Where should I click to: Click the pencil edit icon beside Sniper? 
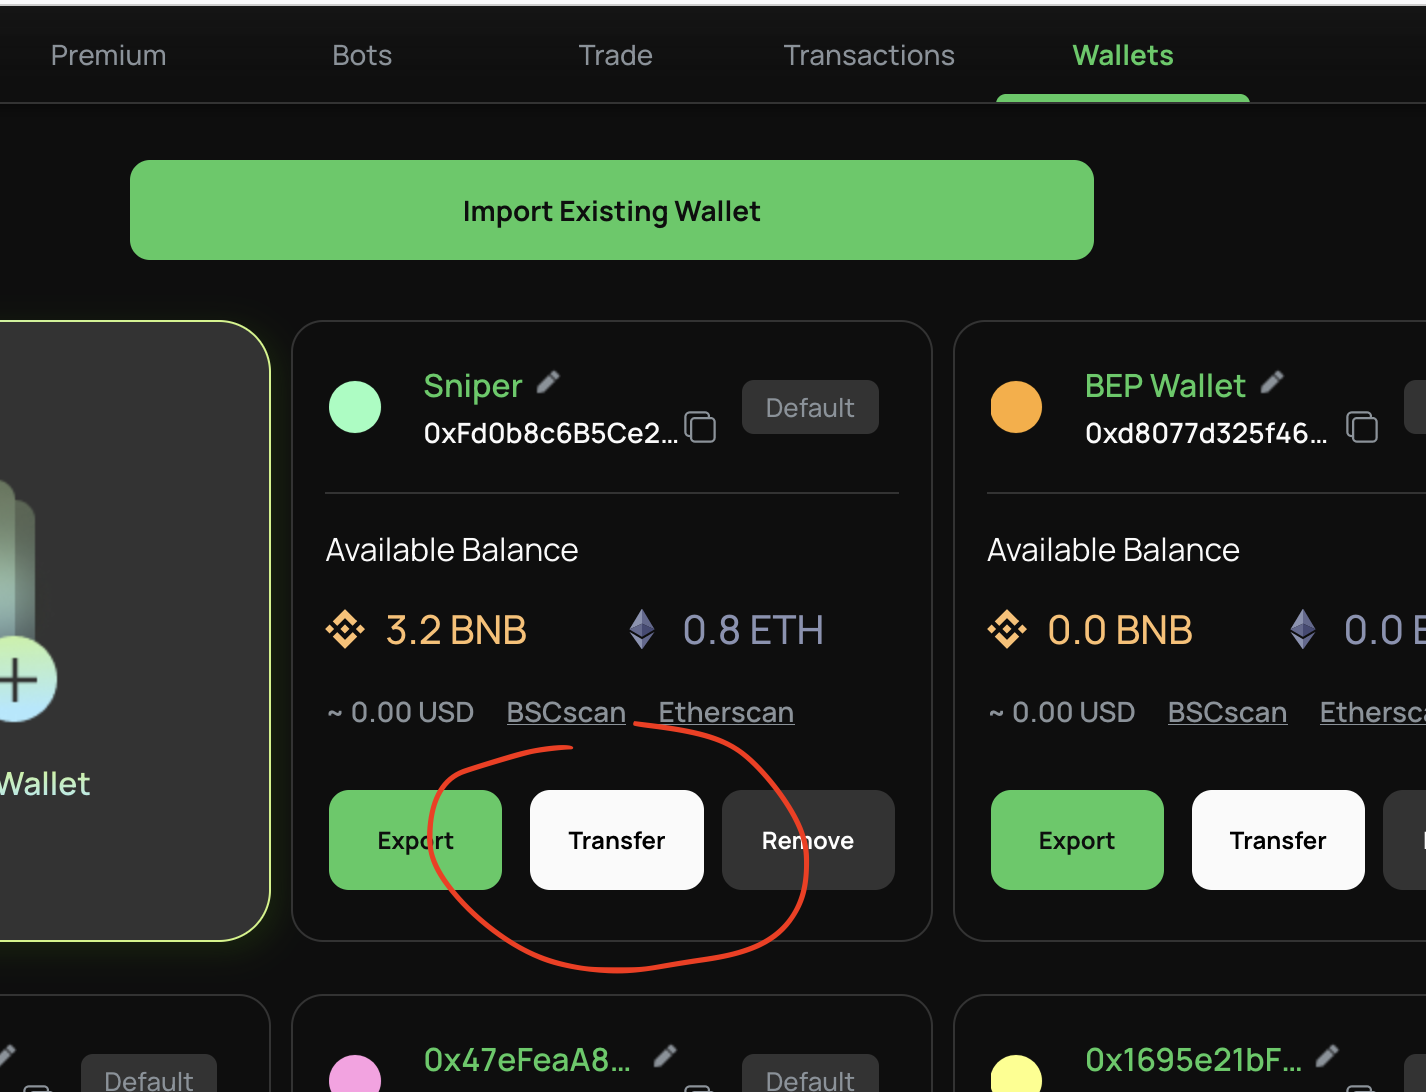coord(548,383)
